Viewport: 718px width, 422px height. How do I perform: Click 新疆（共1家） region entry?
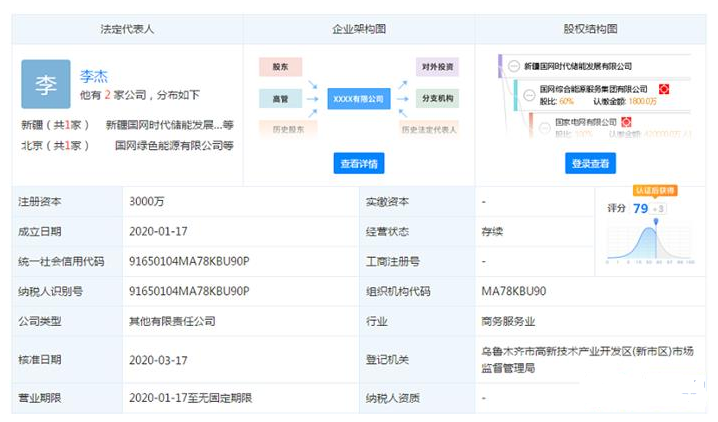click(55, 124)
